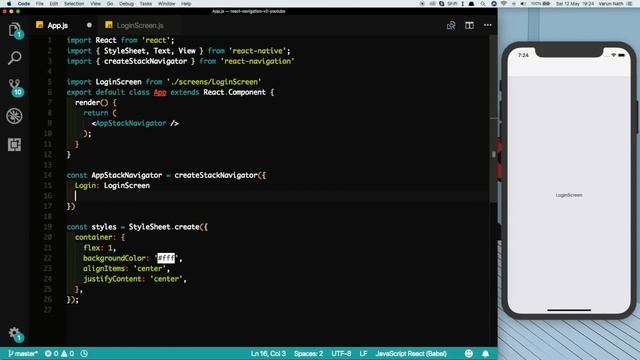The image size is (640, 360).
Task: Open the Go menu
Action: (110, 4)
